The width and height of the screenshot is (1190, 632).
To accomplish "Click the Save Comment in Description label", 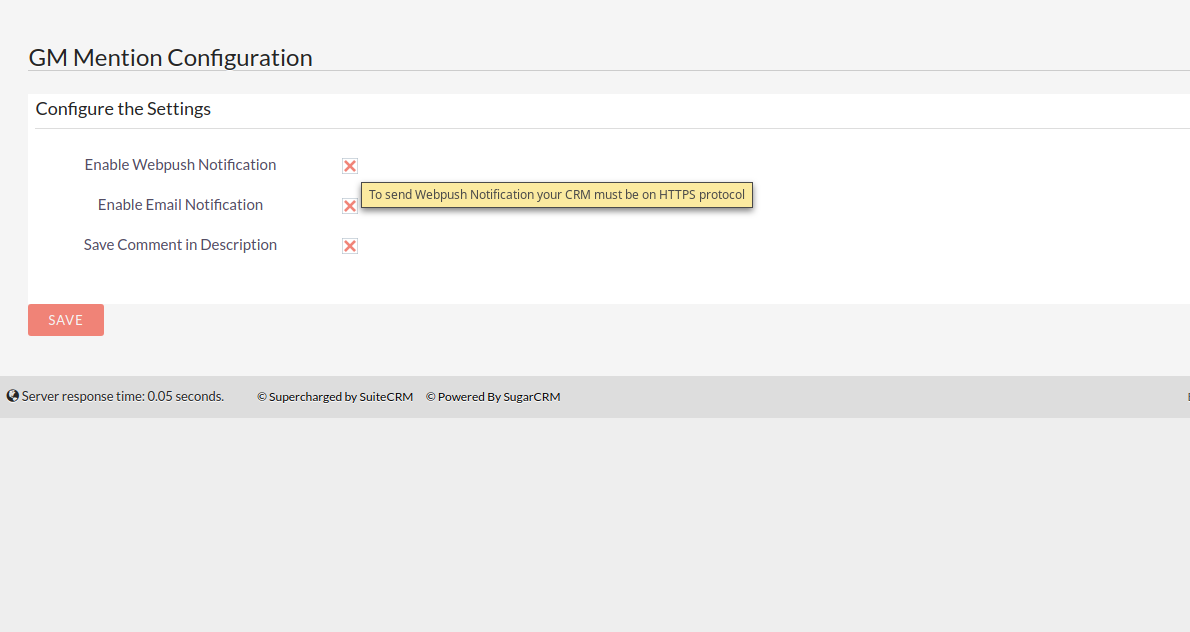I will point(181,245).
